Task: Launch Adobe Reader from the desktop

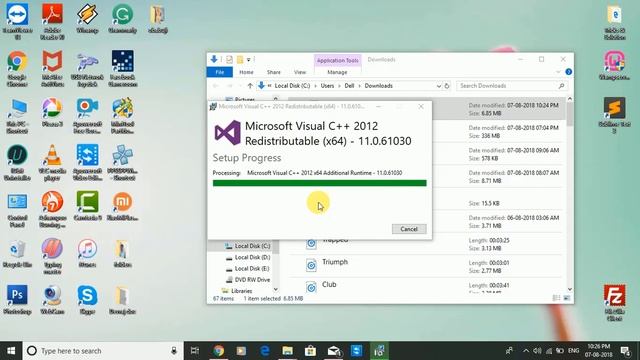Action: point(52,21)
